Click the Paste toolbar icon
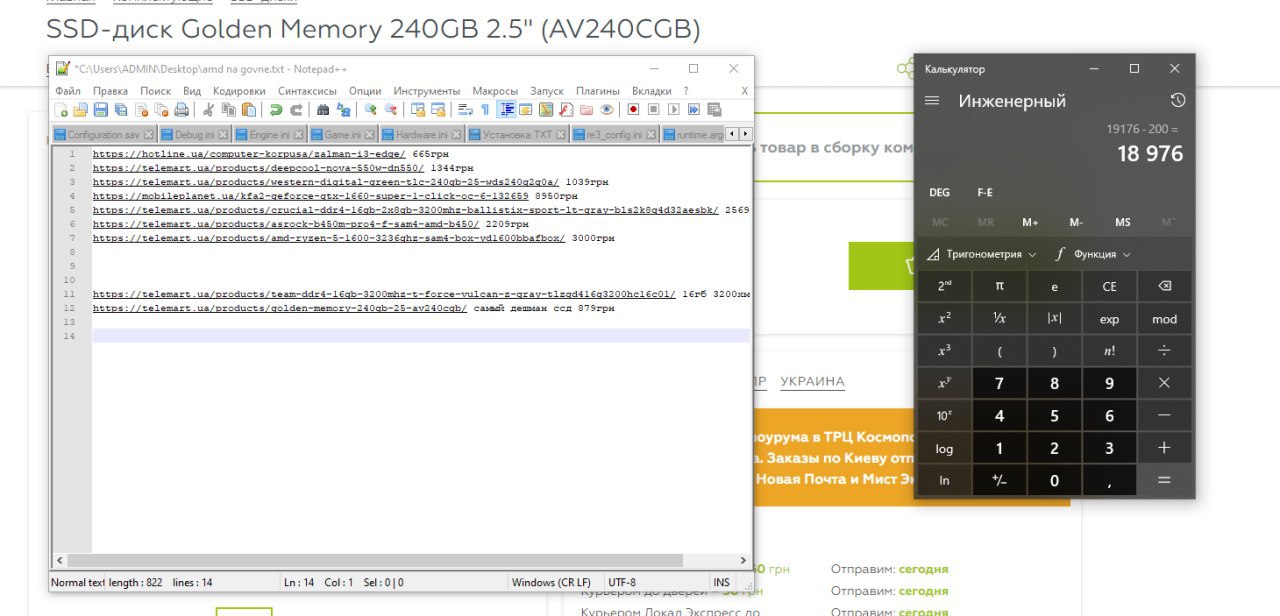Viewport: 1280px width, 616px height. coord(249,110)
